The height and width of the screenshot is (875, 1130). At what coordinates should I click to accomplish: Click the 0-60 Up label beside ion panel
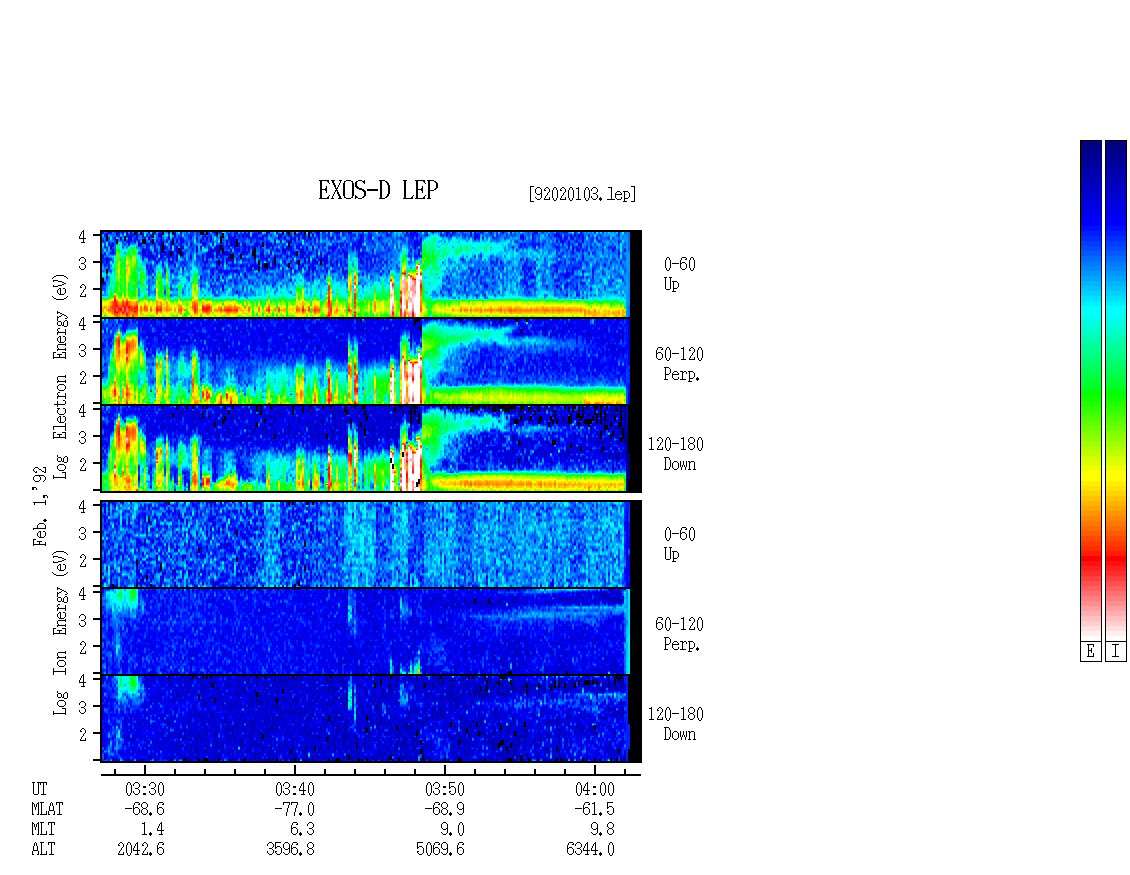[680, 544]
